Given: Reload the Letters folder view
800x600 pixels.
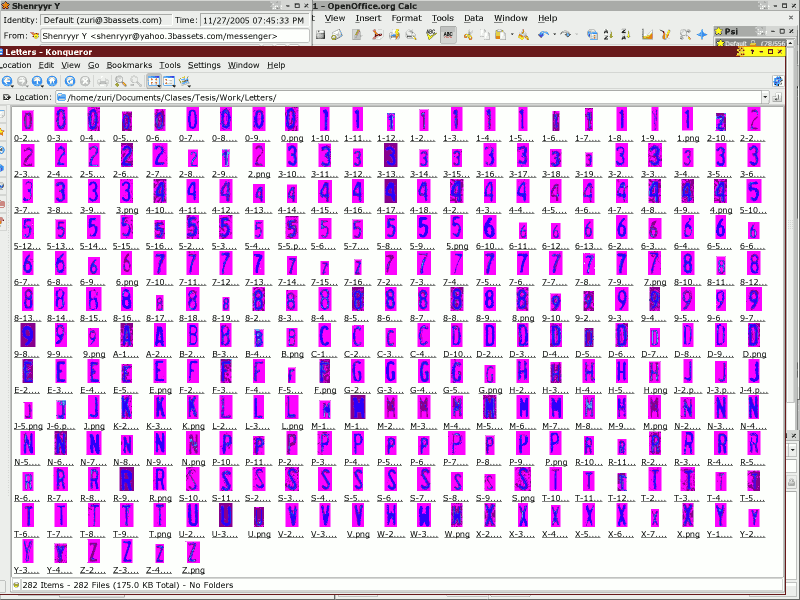Looking at the screenshot, I should pyautogui.click(x=68, y=81).
